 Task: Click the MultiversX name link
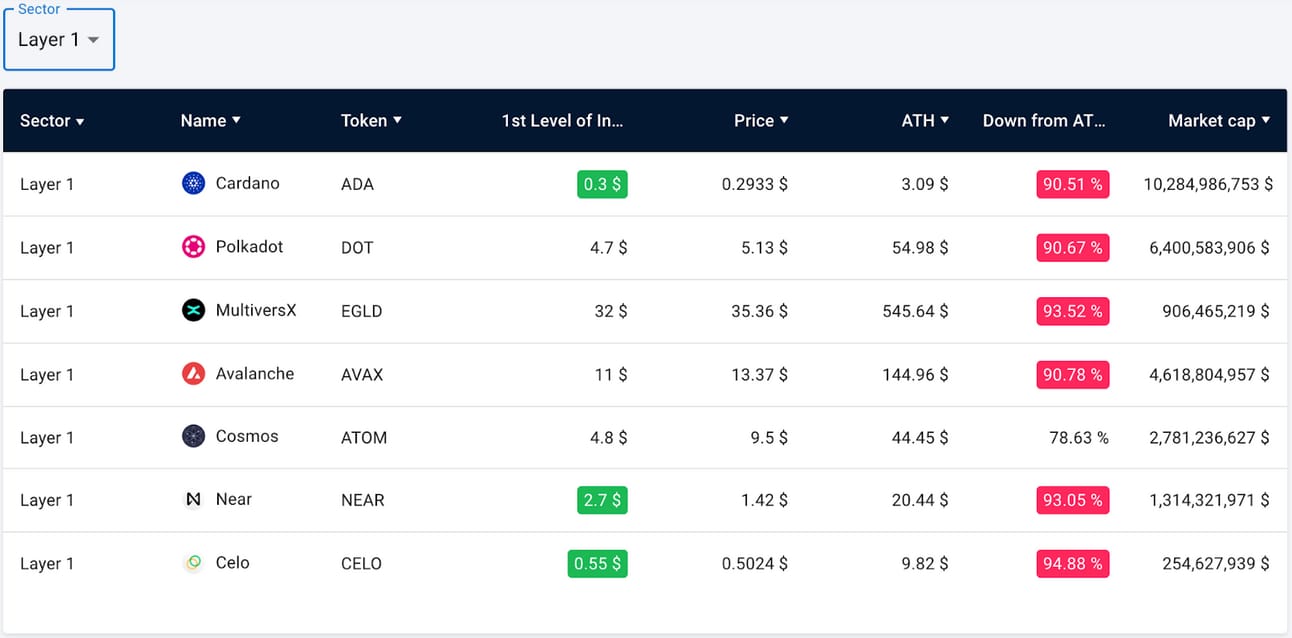click(256, 310)
